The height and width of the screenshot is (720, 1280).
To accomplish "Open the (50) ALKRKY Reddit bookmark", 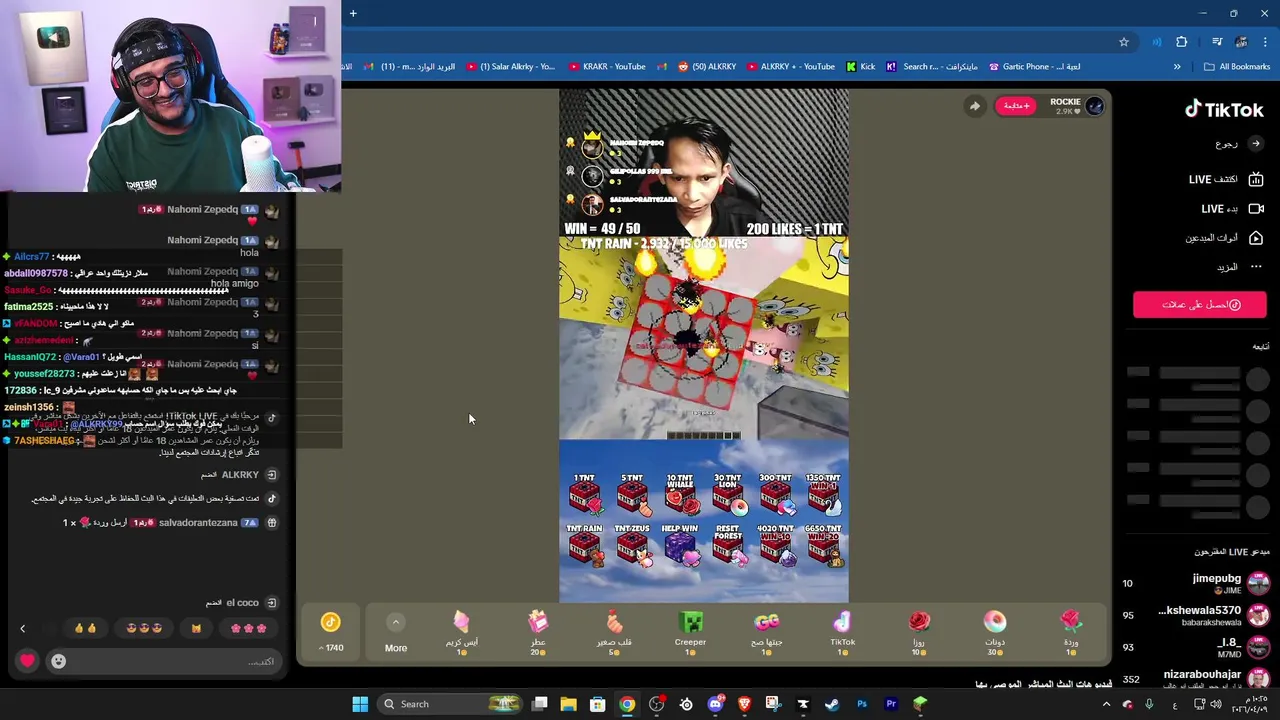I will 707,67.
